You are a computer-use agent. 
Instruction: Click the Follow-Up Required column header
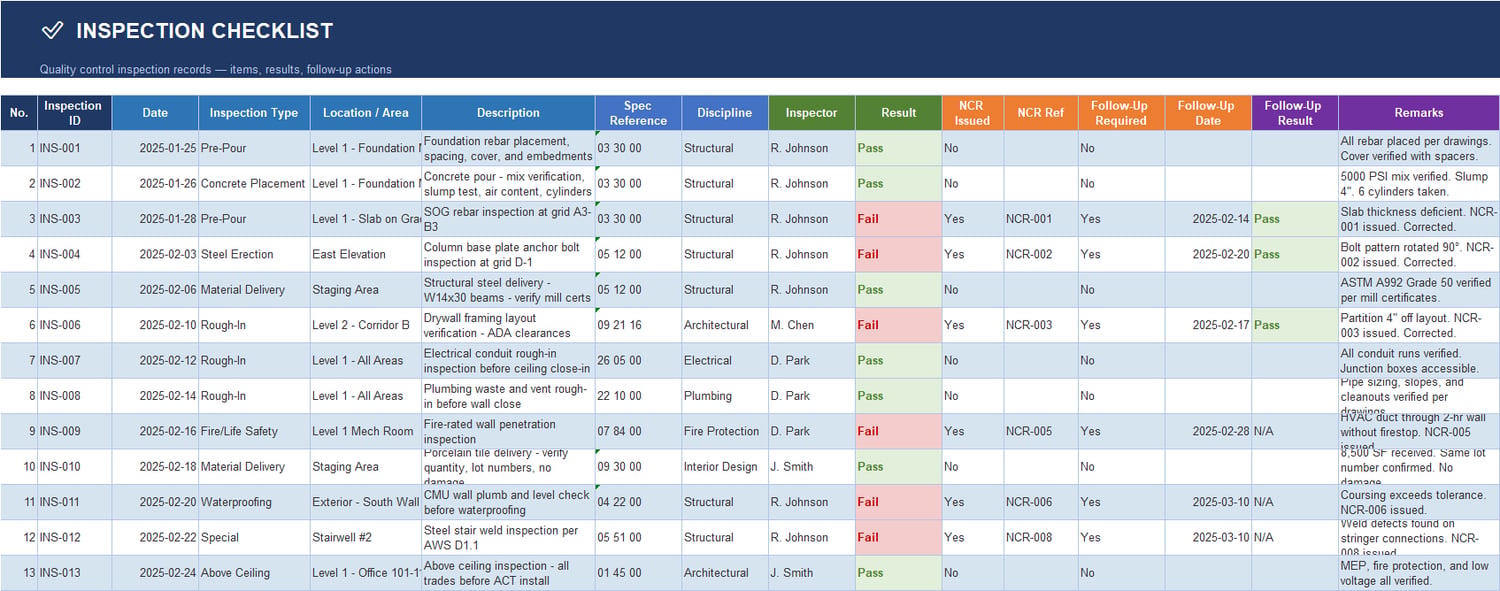1121,113
